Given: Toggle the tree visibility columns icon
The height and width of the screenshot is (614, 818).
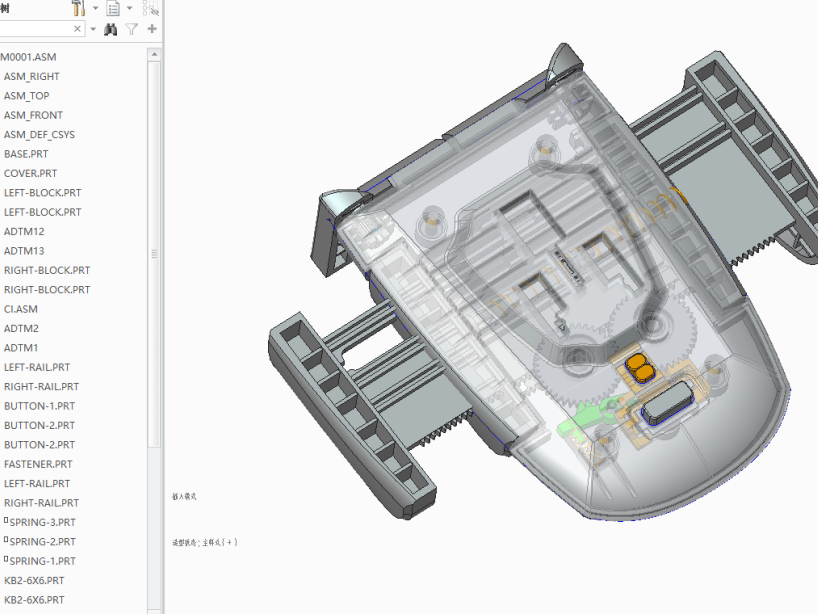Looking at the screenshot, I should [151, 8].
